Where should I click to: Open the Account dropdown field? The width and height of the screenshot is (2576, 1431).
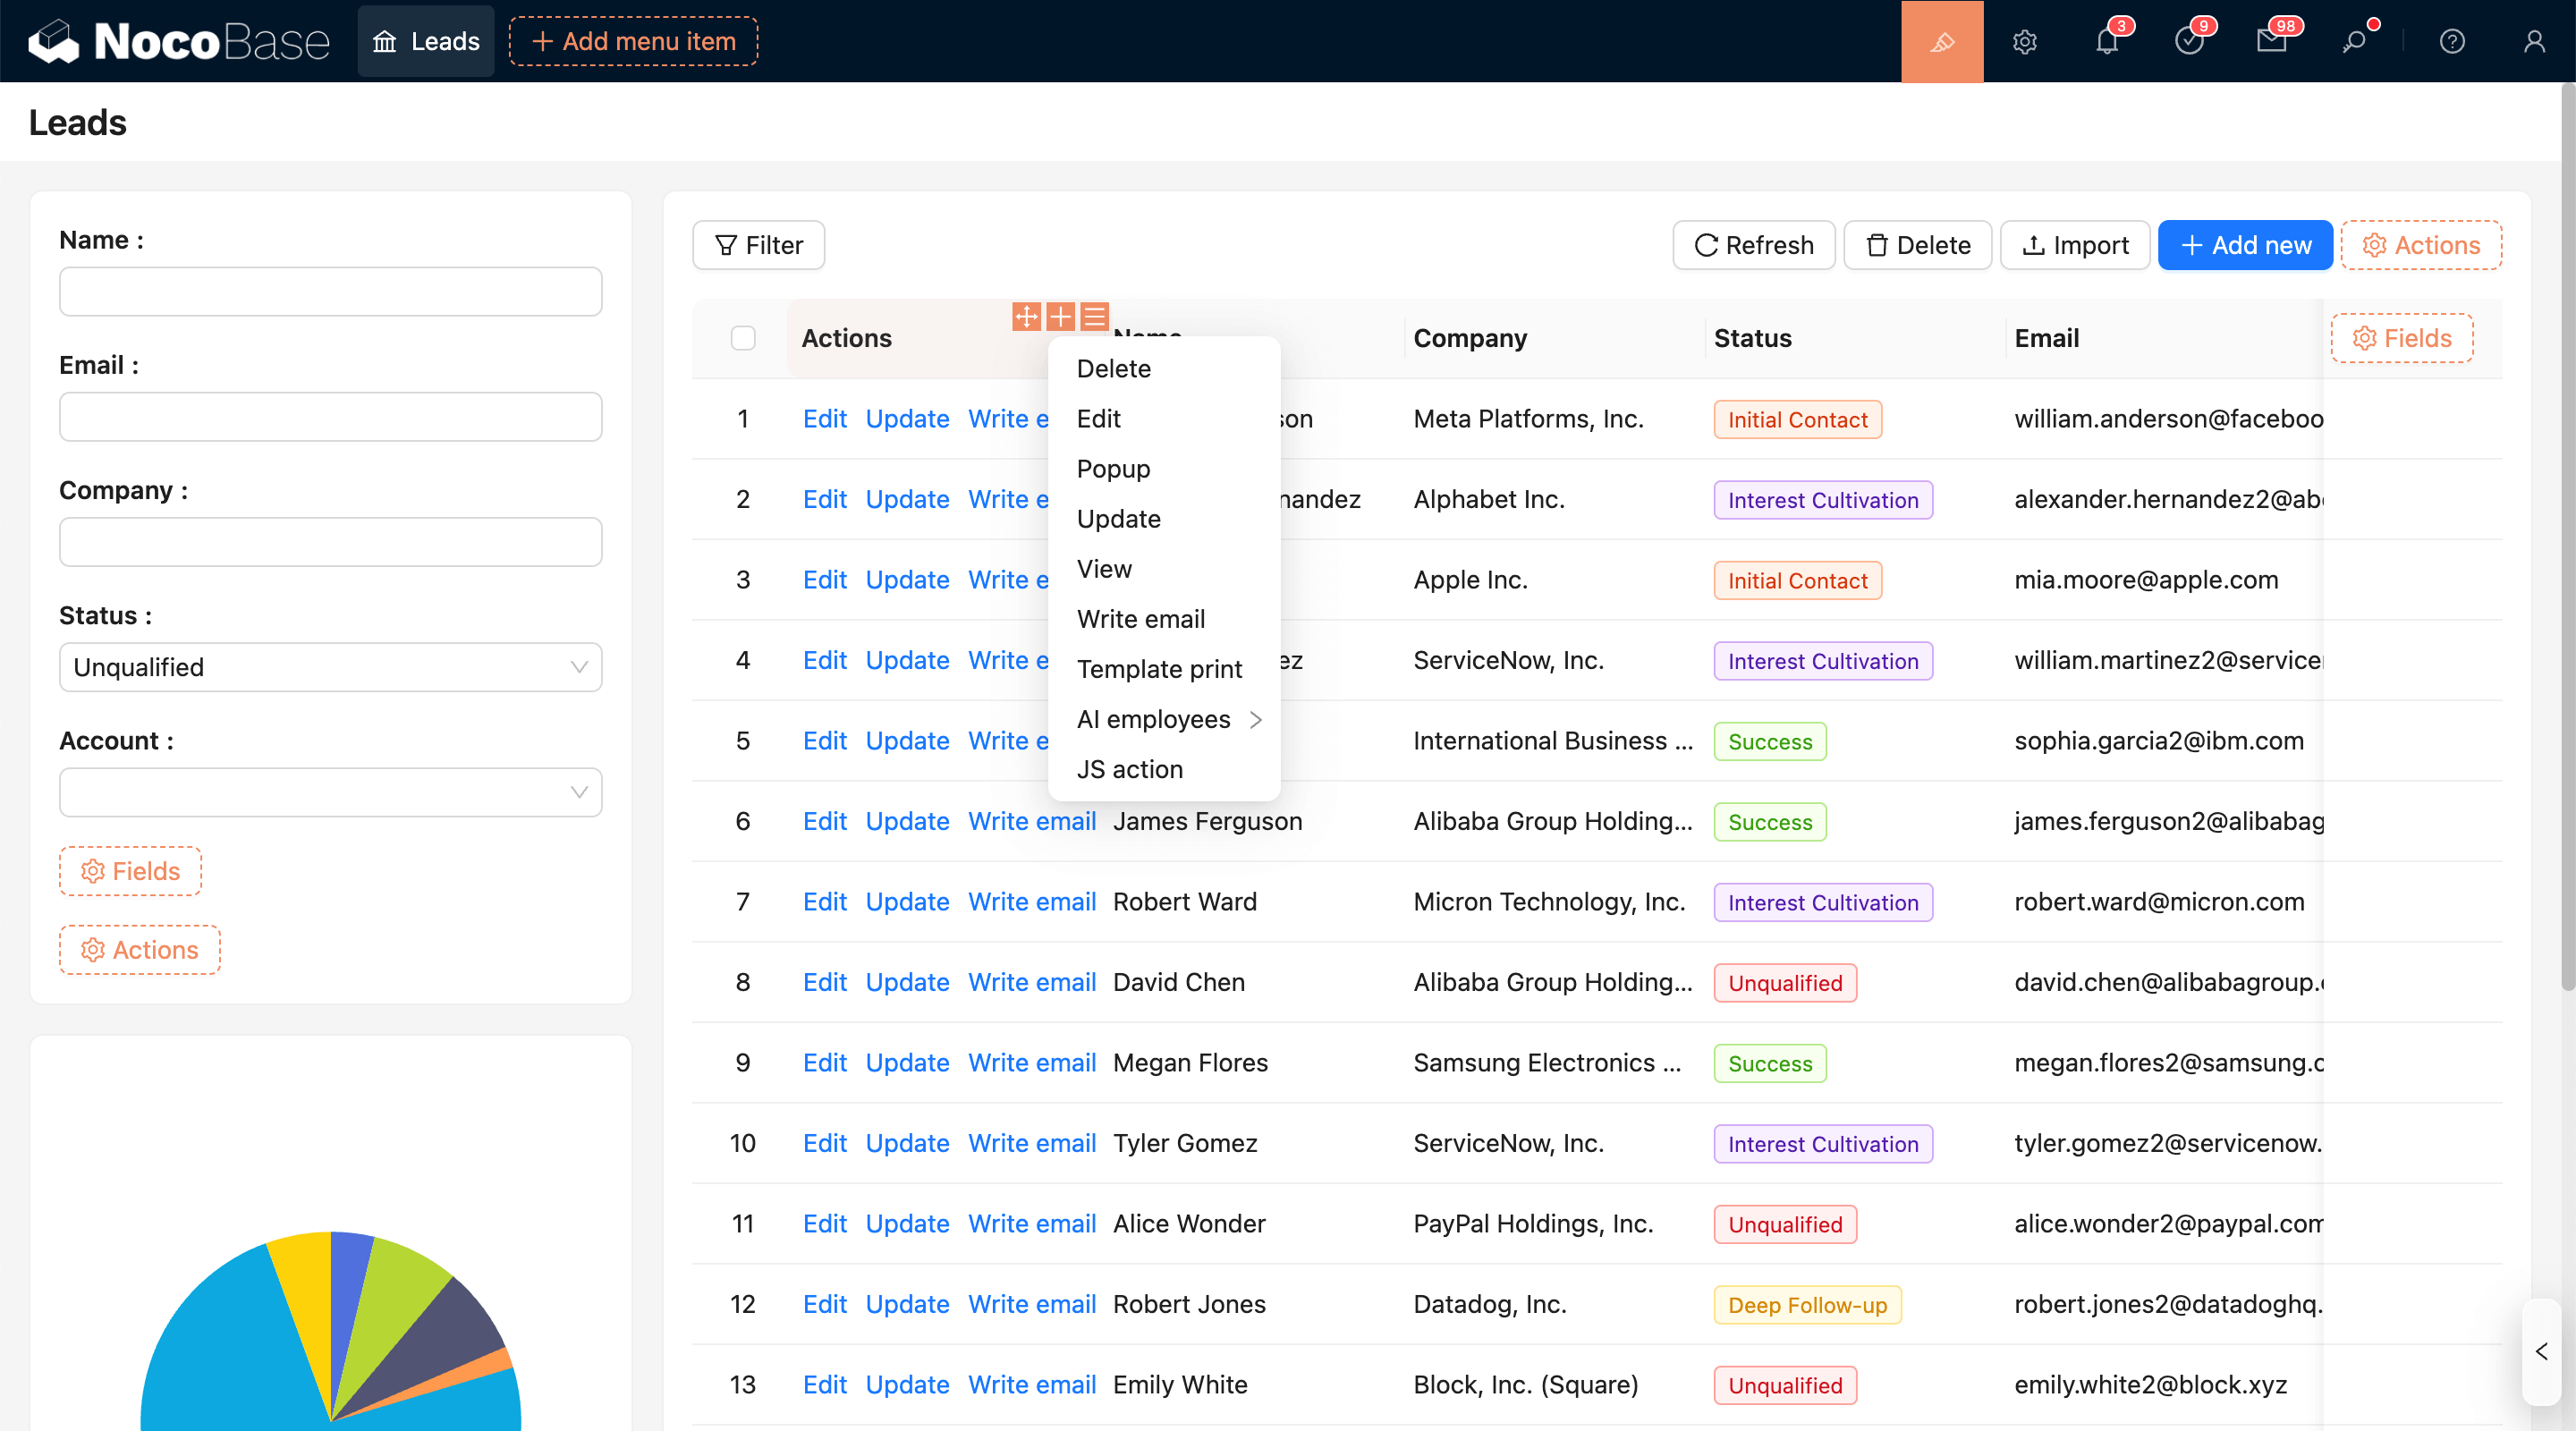click(x=330, y=792)
